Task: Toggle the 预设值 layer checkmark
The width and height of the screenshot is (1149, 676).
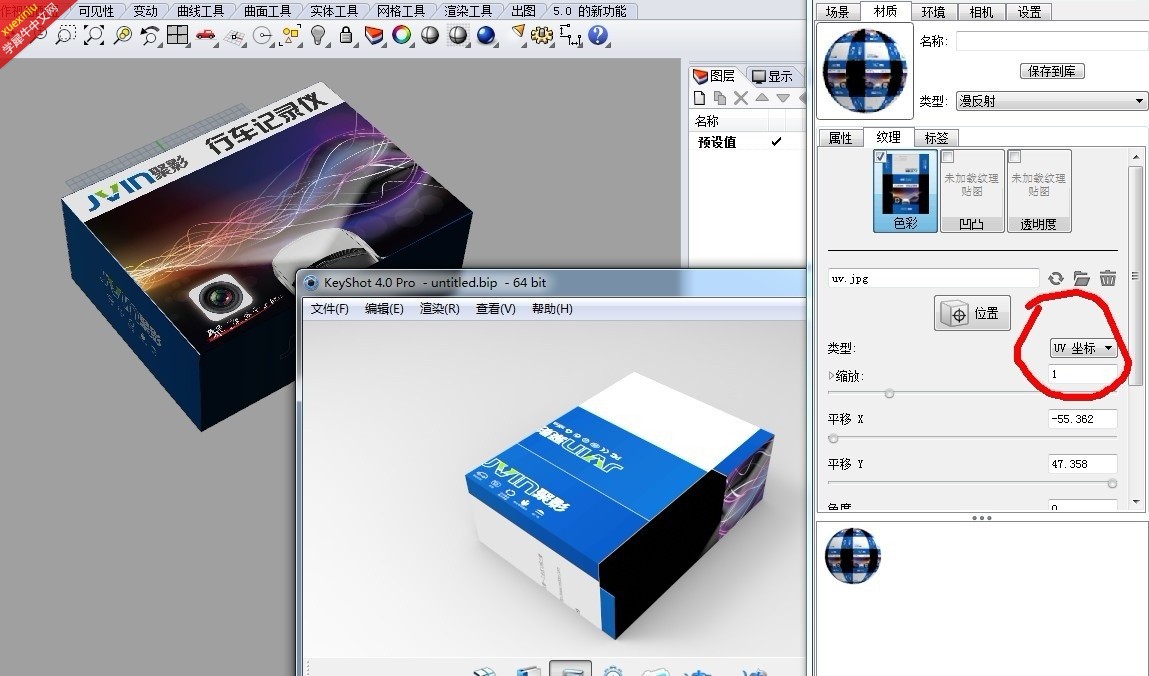Action: (777, 141)
